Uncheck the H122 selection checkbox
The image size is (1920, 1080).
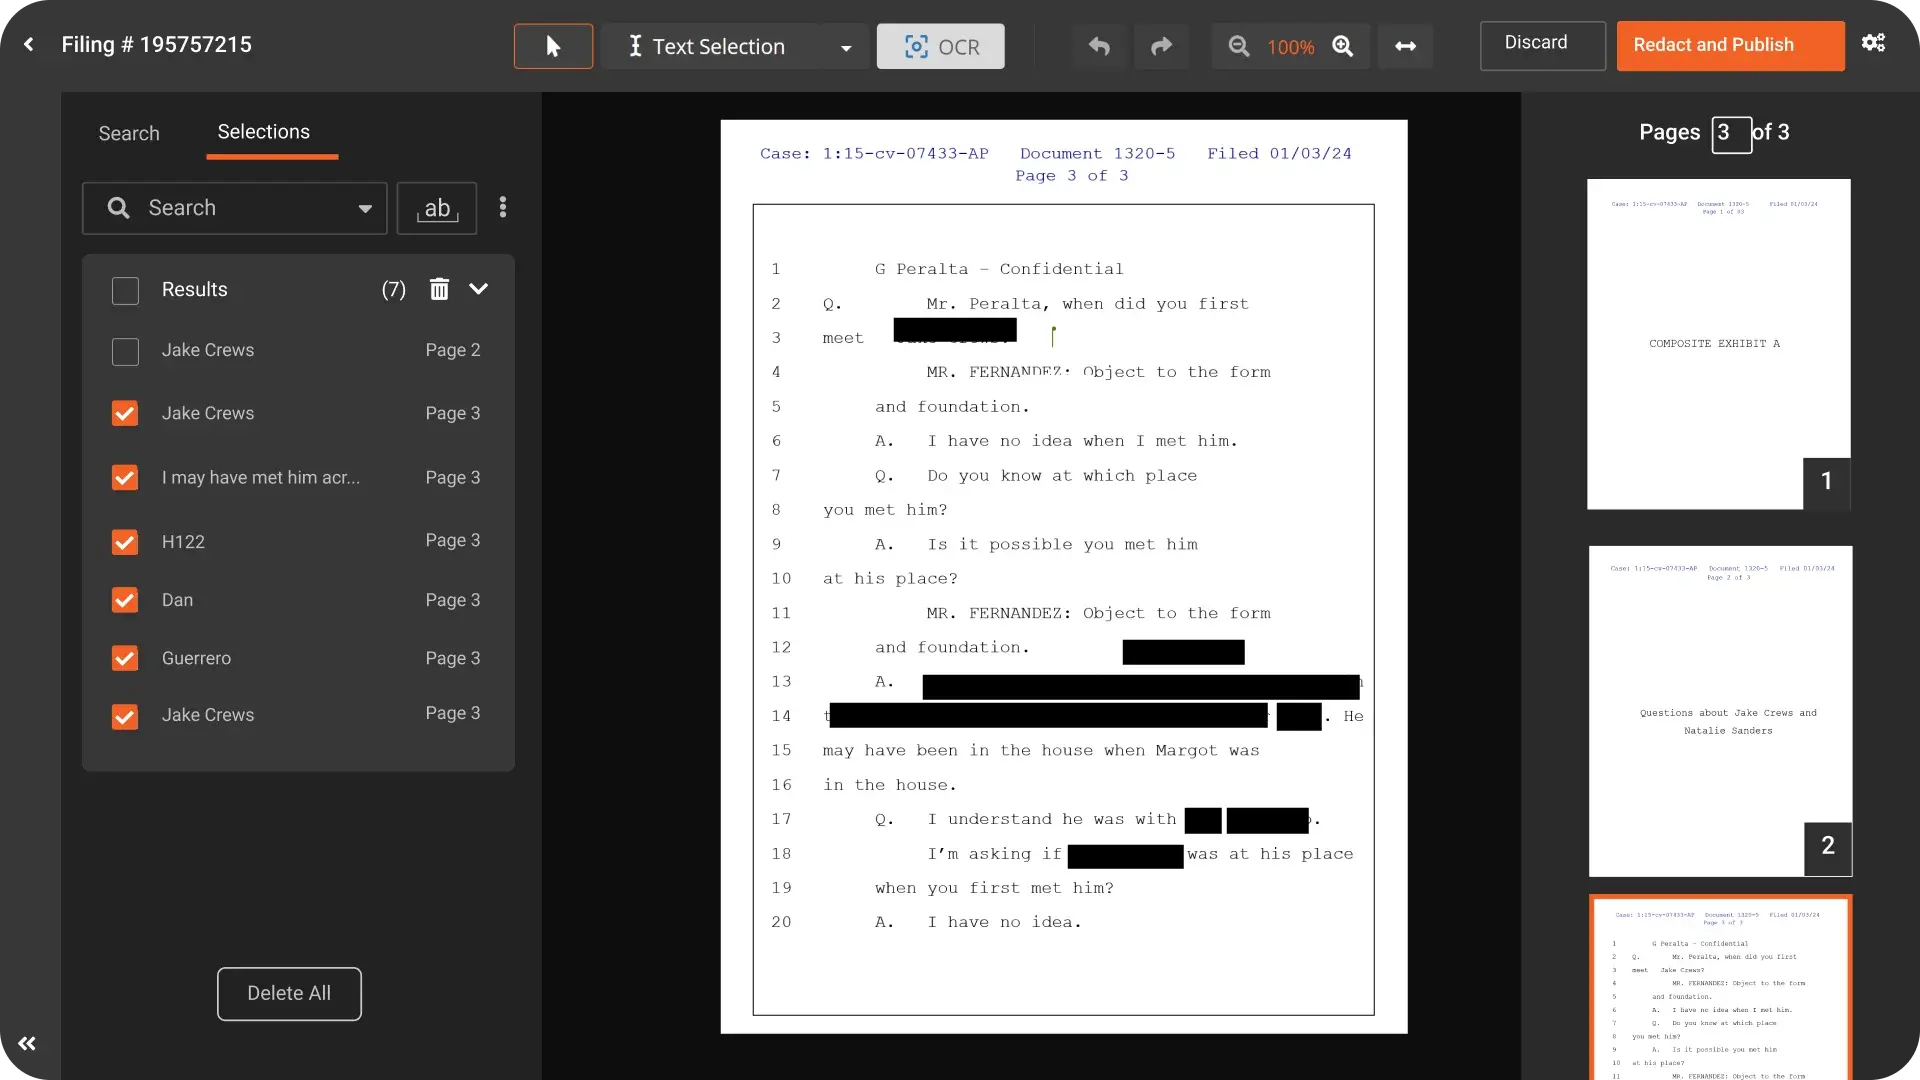[125, 542]
